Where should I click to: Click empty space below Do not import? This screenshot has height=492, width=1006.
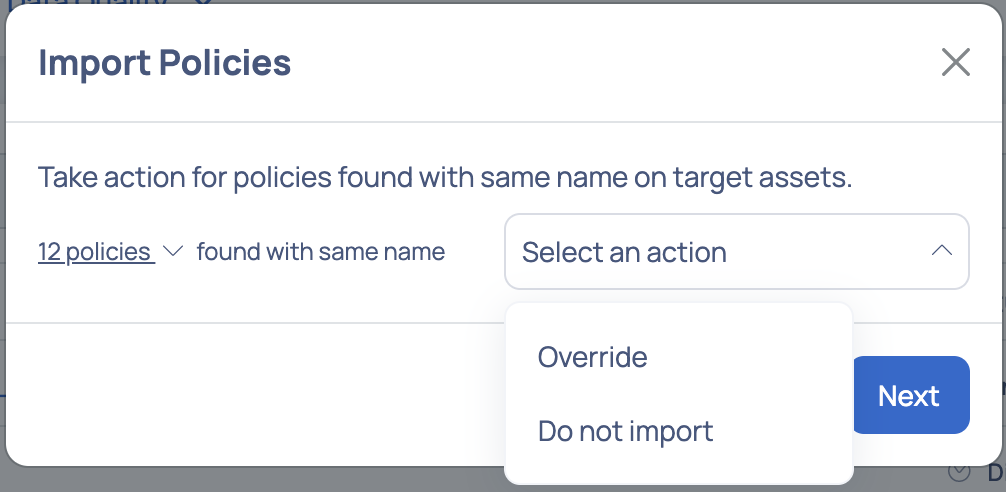point(679,467)
